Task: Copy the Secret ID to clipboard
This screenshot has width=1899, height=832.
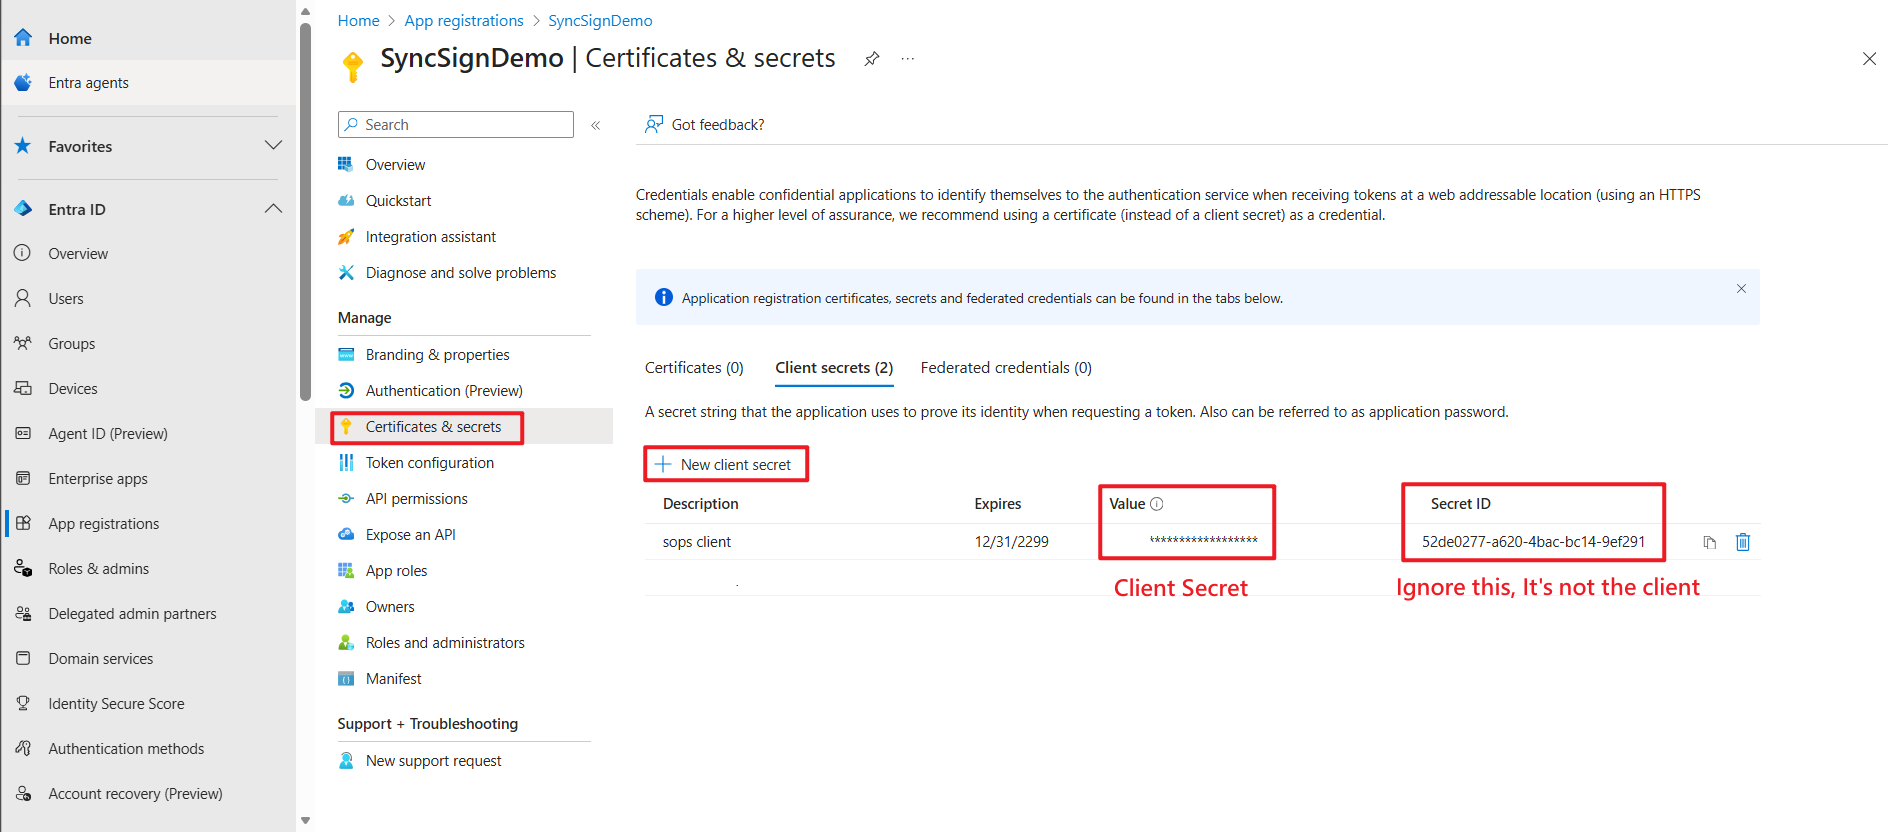Action: point(1709,542)
